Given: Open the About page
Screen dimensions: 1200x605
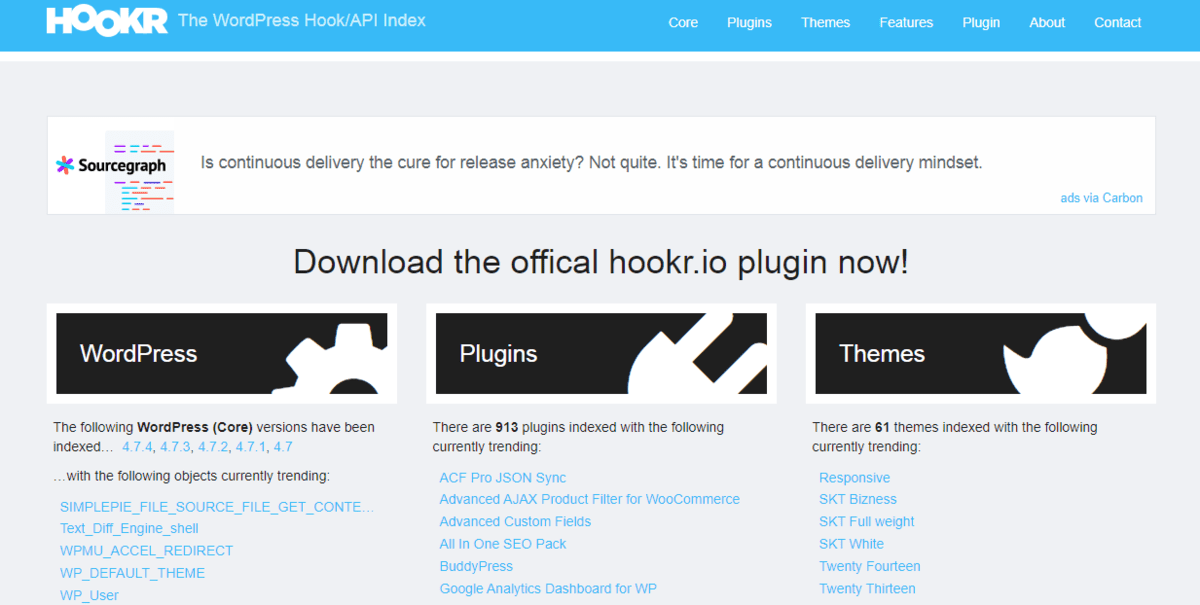Looking at the screenshot, I should click(x=1047, y=22).
